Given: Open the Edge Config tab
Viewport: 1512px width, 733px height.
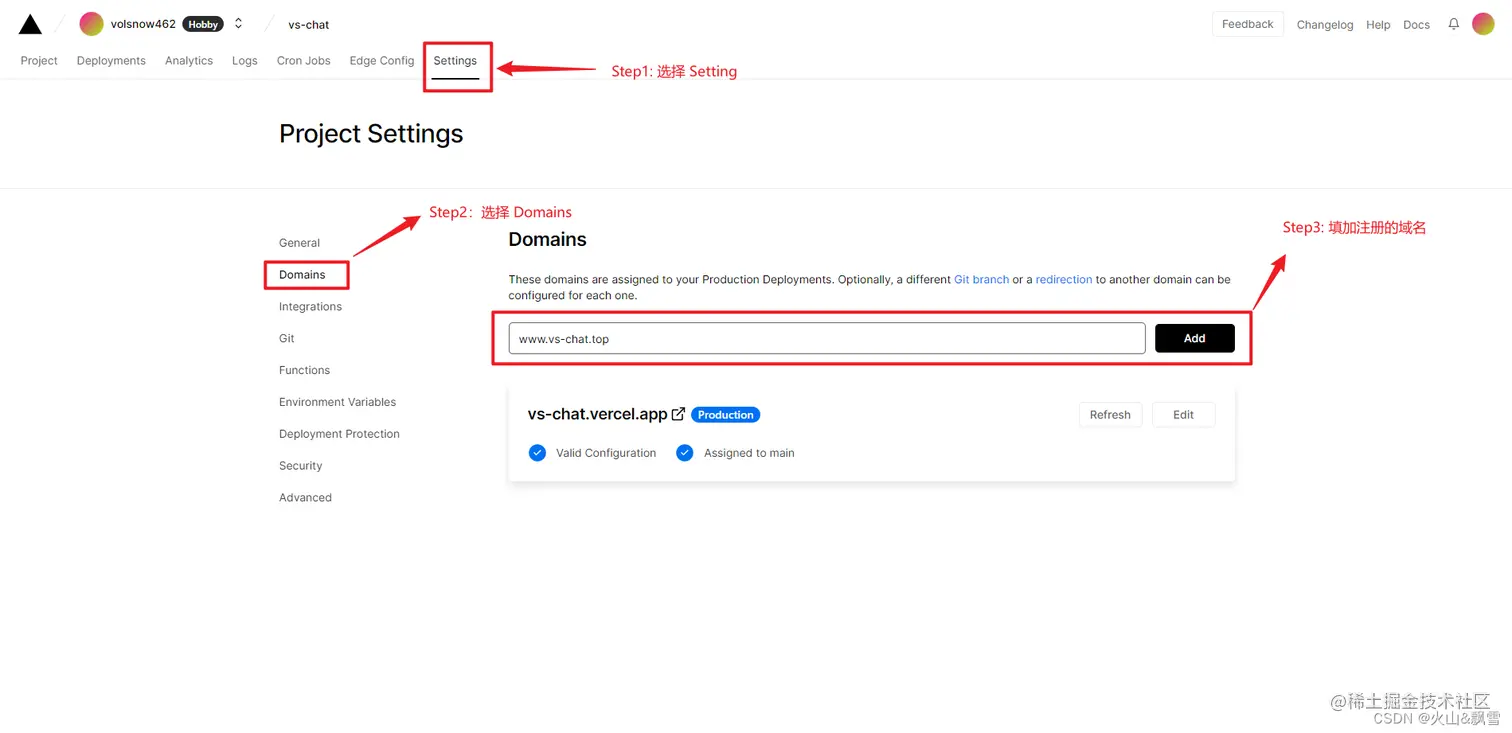Looking at the screenshot, I should coord(382,61).
